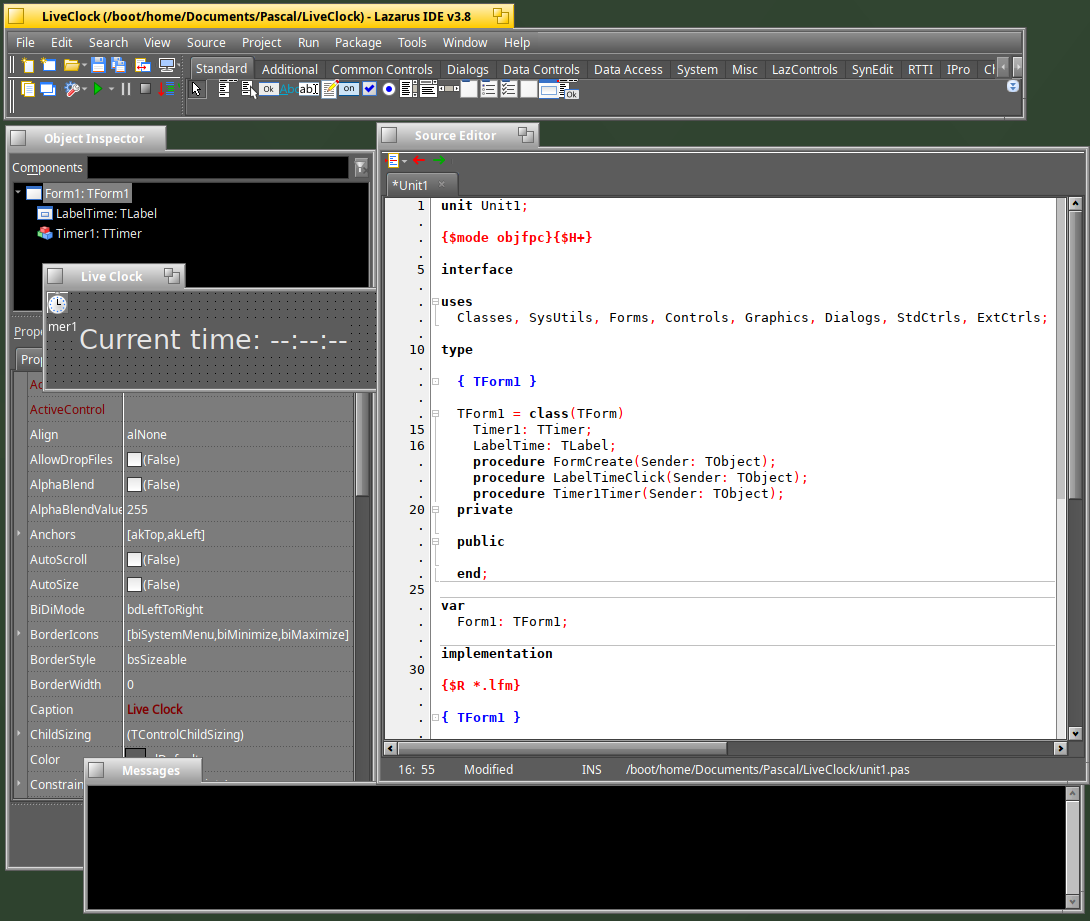Click the Pause debugging icon
The image size is (1090, 921).
[x=126, y=89]
